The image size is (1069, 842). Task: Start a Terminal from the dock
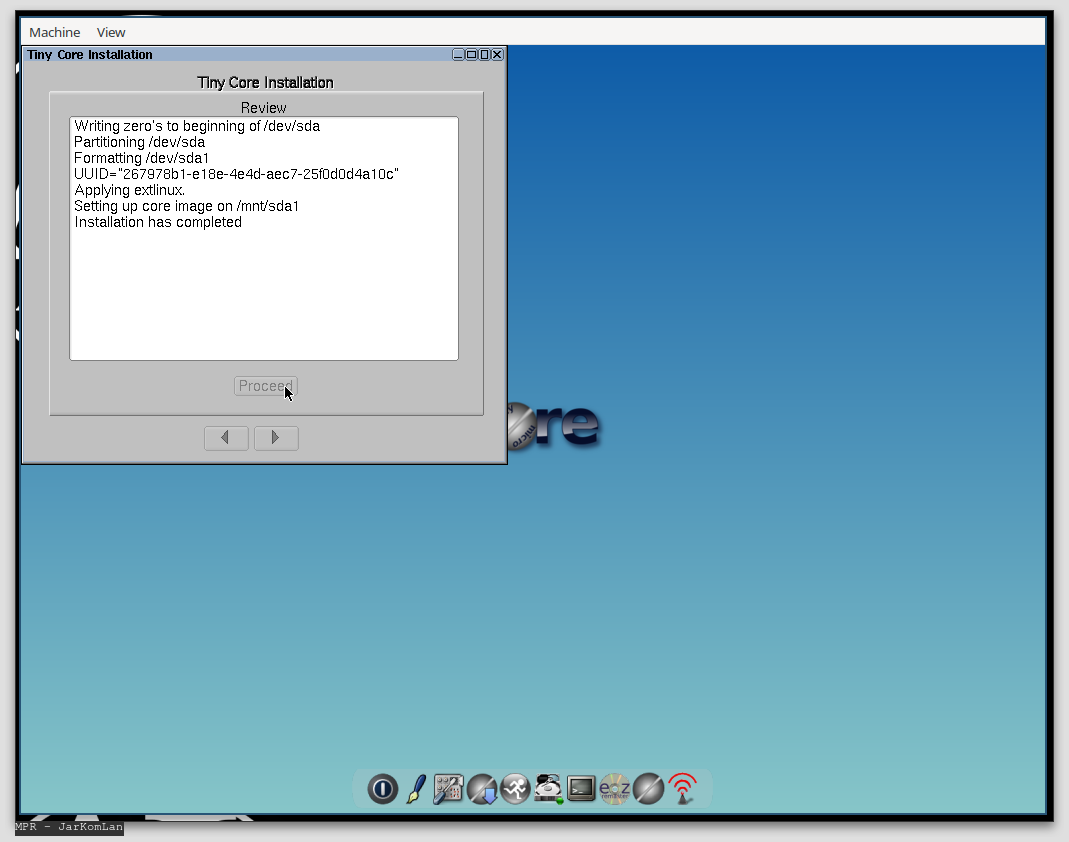pyautogui.click(x=581, y=789)
